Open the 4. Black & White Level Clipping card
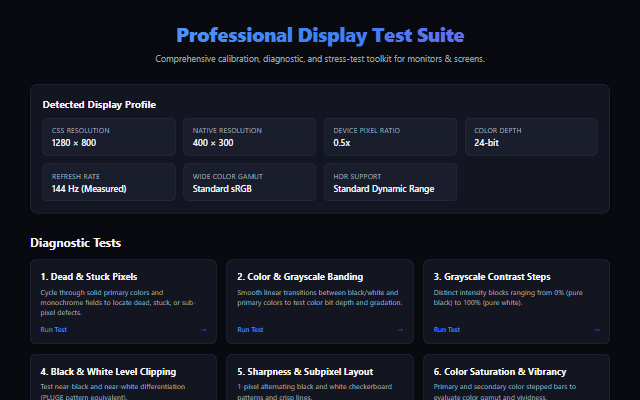Screen dimensions: 640x400 click(123, 377)
